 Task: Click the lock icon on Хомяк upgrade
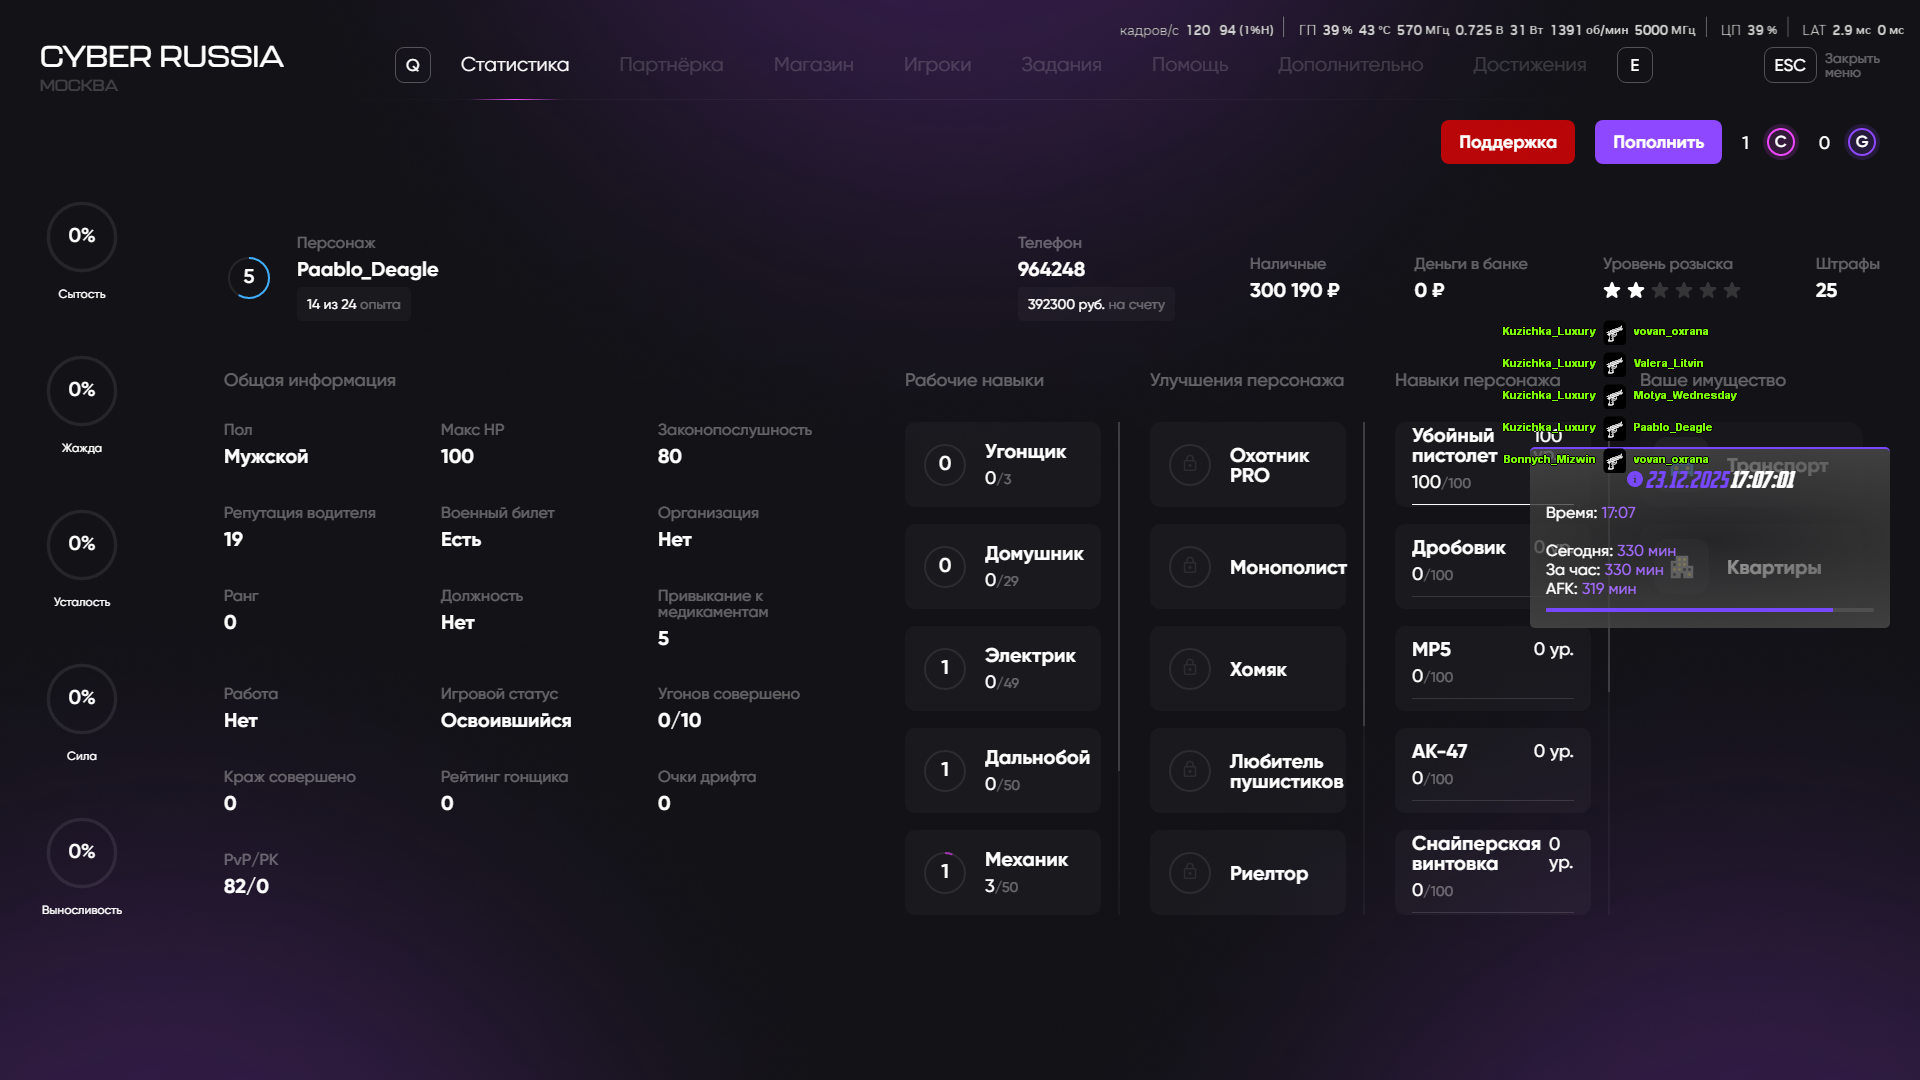1190,669
